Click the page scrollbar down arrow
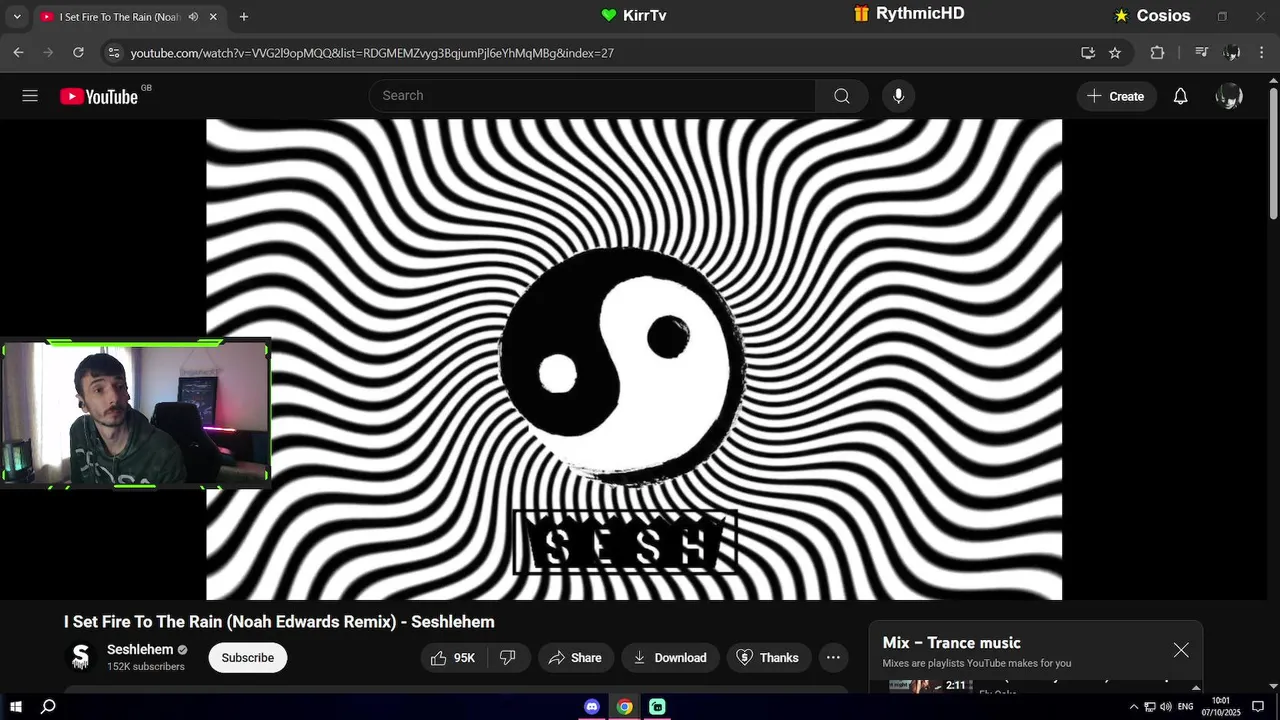This screenshot has height=720, width=1280. (1273, 686)
